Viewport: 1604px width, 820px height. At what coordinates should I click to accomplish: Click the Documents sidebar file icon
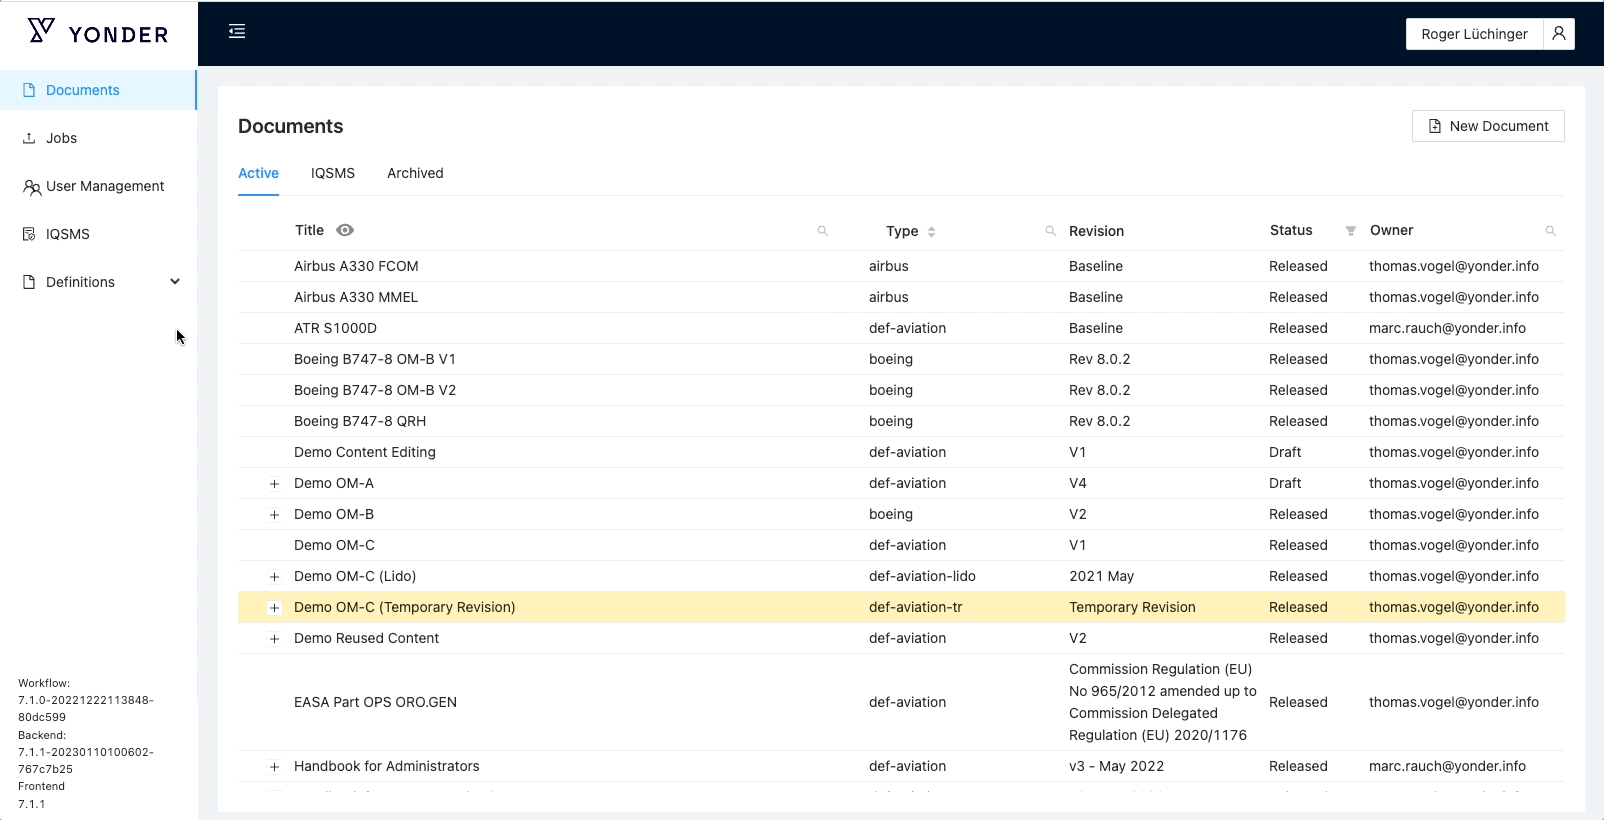pos(29,90)
